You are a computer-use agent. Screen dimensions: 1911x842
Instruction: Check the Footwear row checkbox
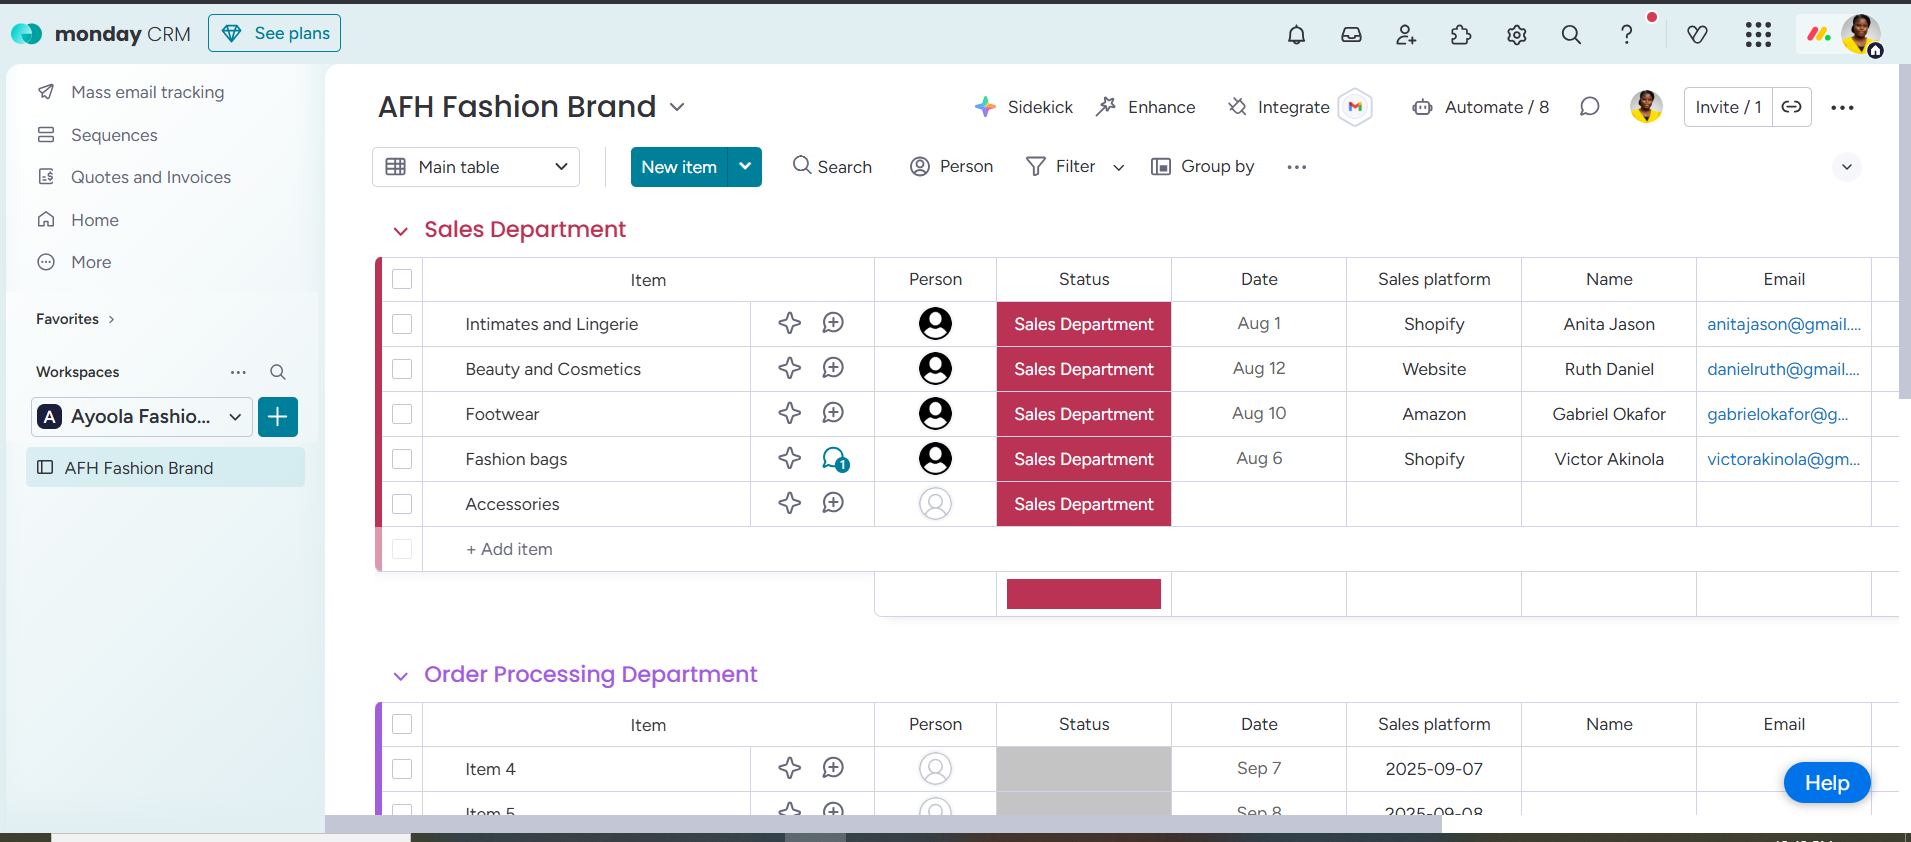point(402,414)
